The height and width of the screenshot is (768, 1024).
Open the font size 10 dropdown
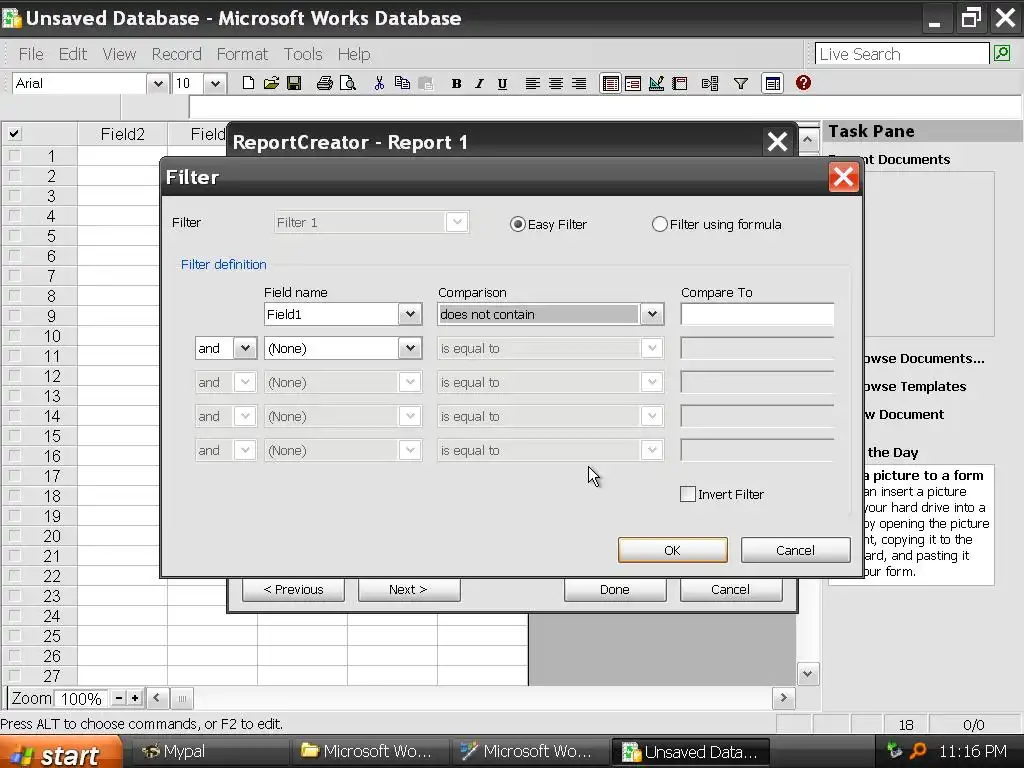coord(215,84)
